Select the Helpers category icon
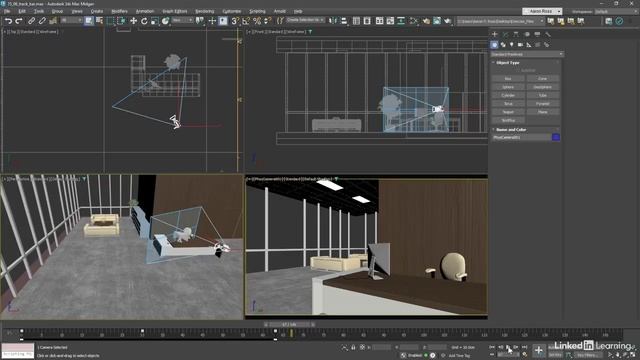Image resolution: width=640 pixels, height=360 pixels. [529, 44]
